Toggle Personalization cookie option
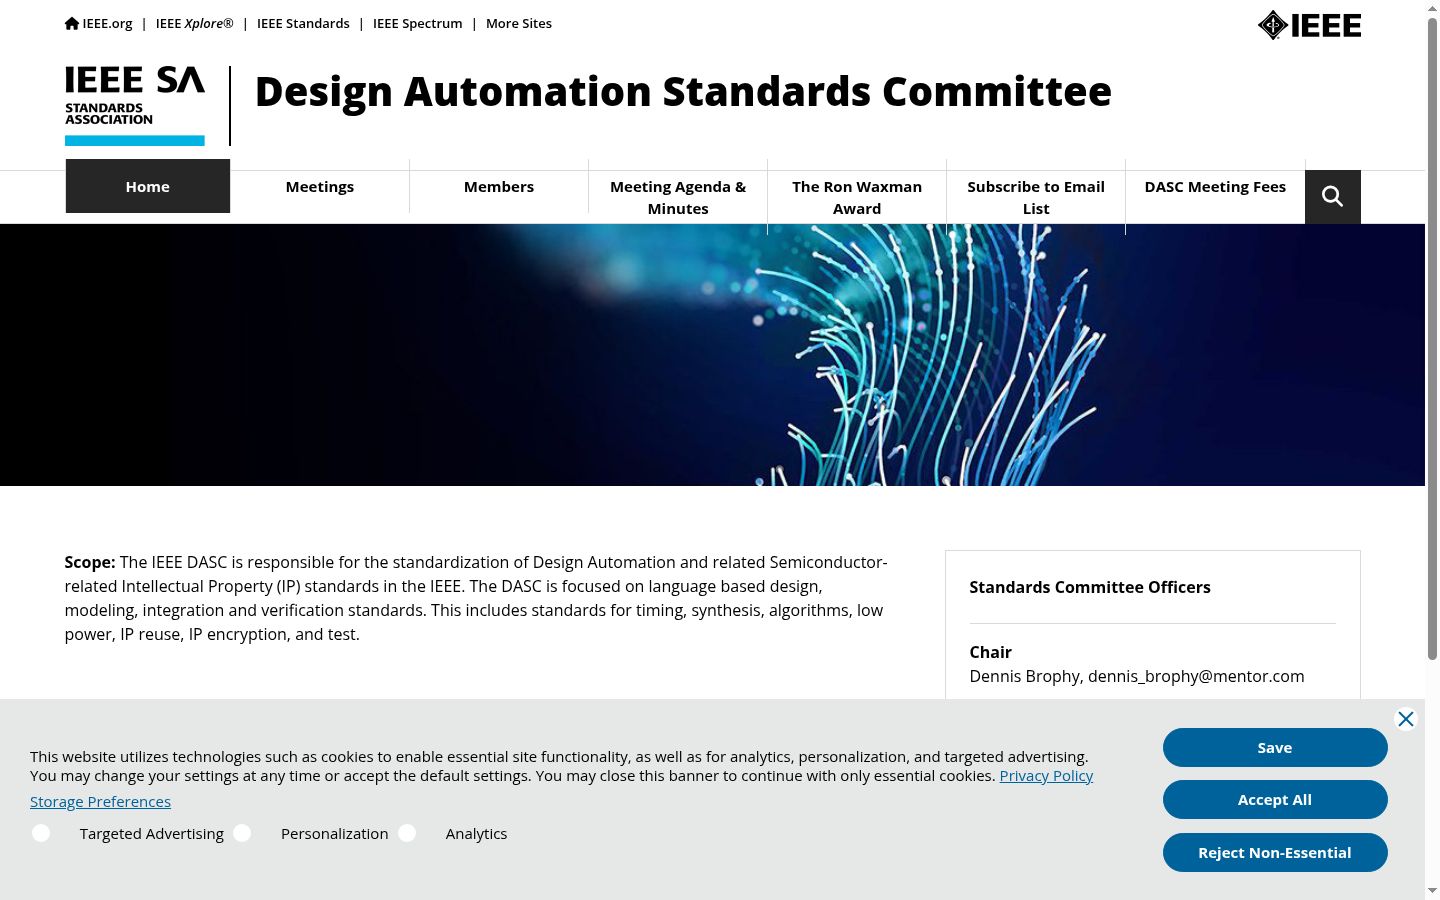Image resolution: width=1440 pixels, height=900 pixels. click(242, 833)
